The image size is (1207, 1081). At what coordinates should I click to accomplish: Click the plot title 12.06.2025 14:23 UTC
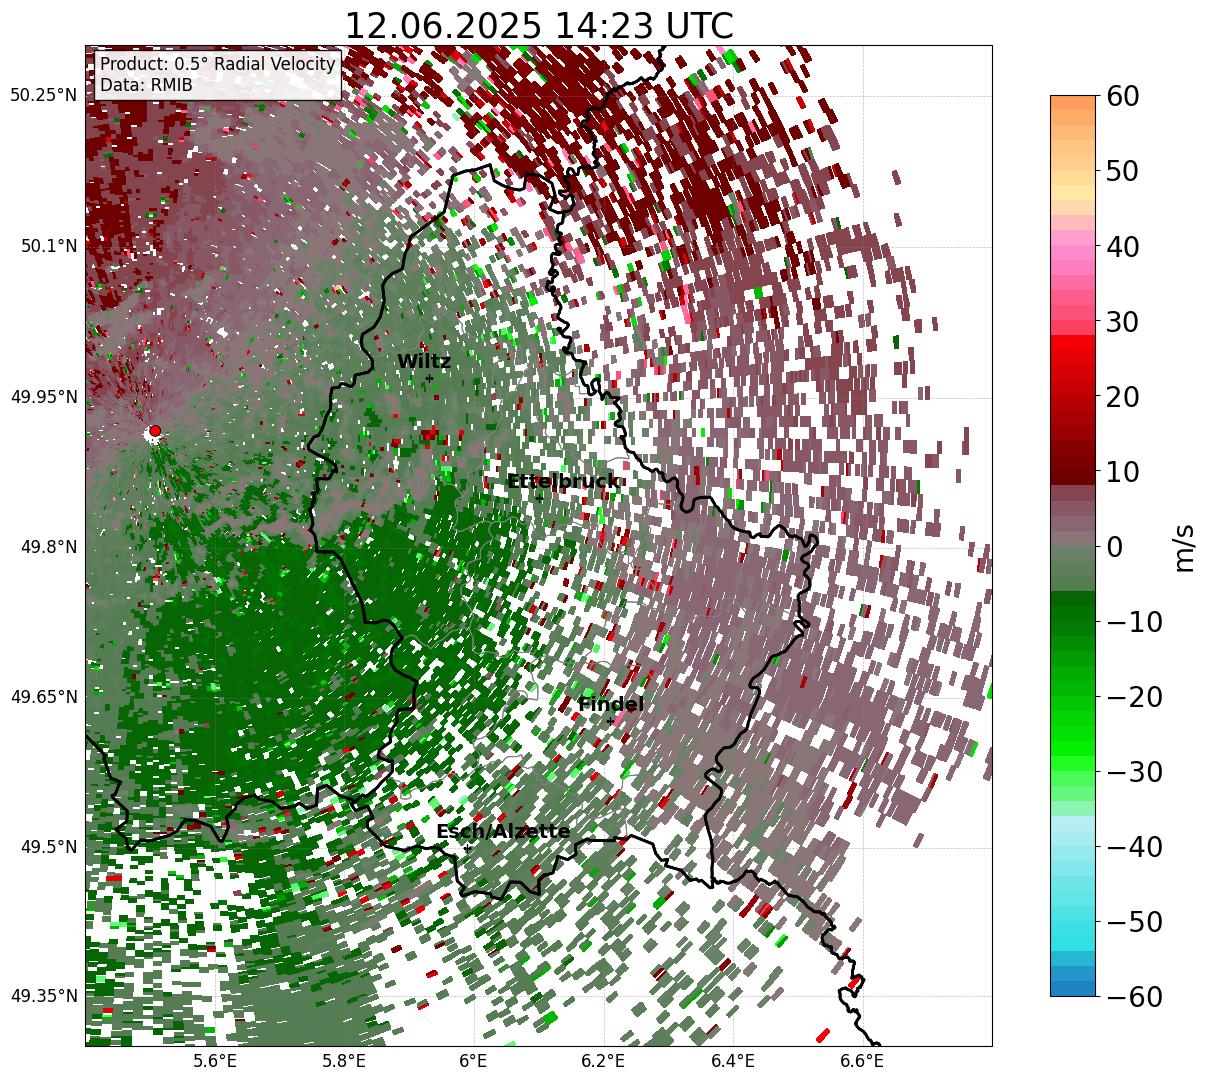click(539, 25)
